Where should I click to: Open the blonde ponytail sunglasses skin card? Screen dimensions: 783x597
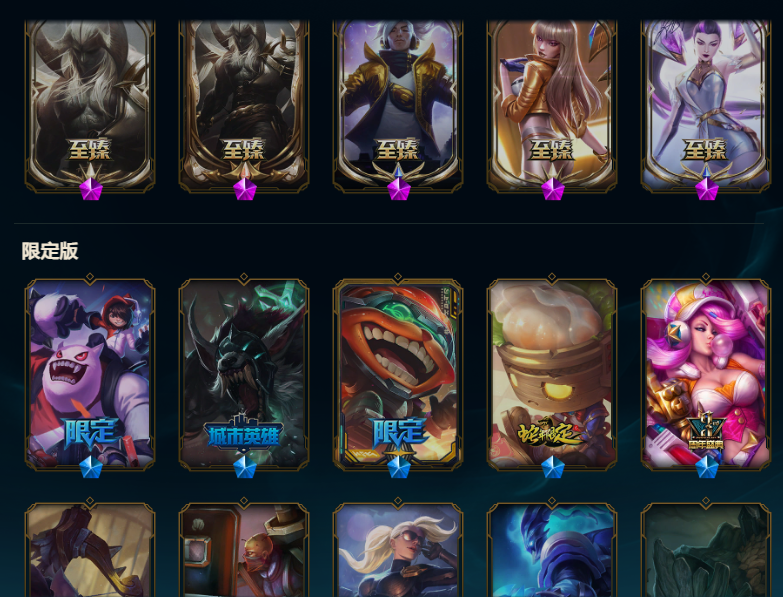398,550
